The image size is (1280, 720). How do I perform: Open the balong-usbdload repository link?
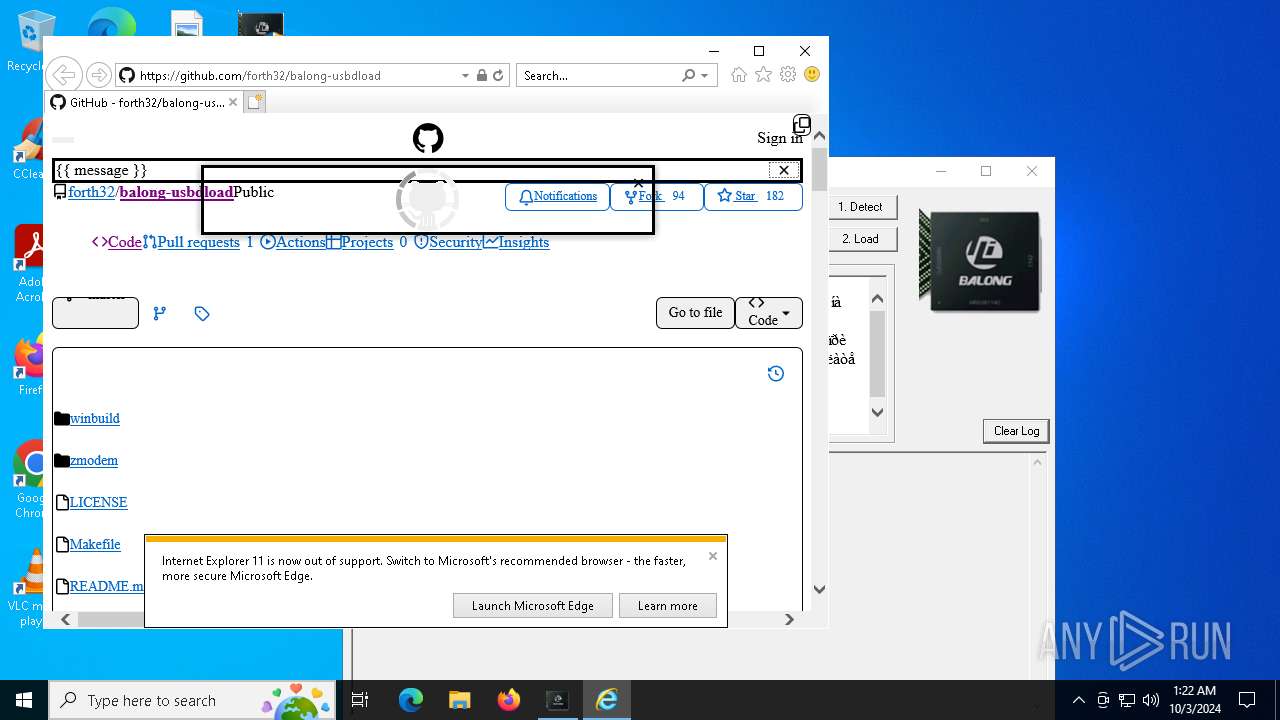176,192
